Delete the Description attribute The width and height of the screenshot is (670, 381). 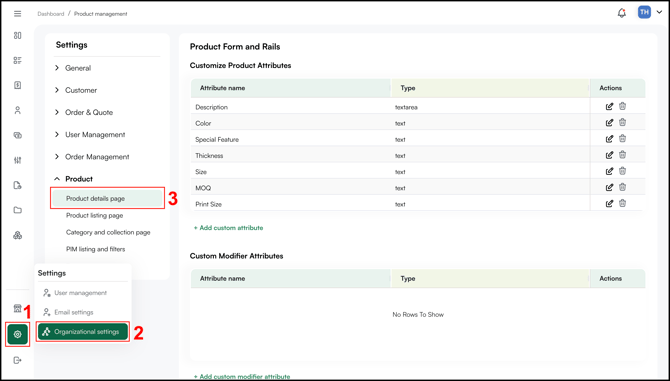[x=623, y=106]
